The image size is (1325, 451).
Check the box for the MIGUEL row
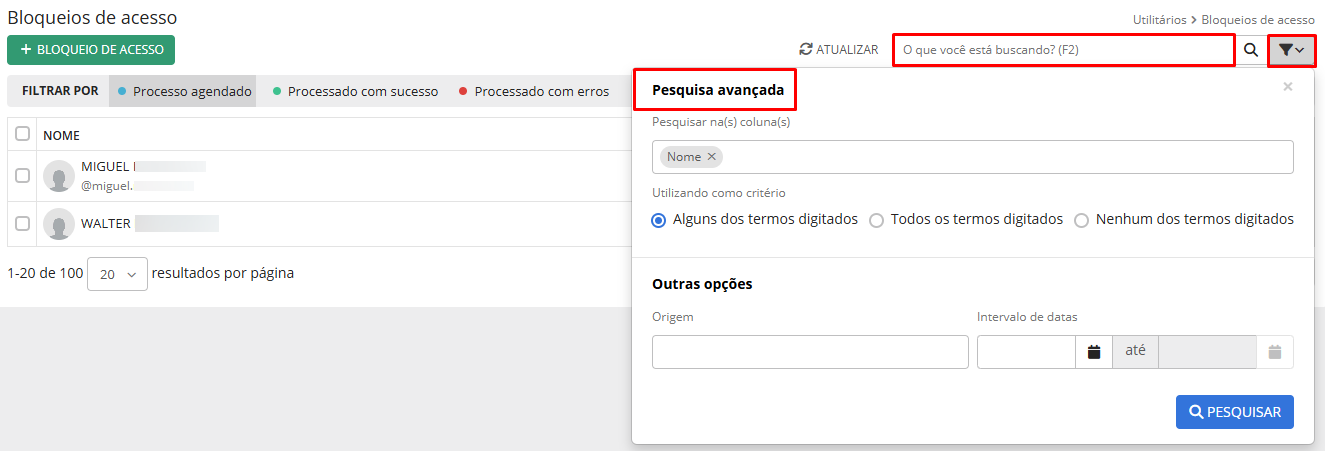click(22, 176)
